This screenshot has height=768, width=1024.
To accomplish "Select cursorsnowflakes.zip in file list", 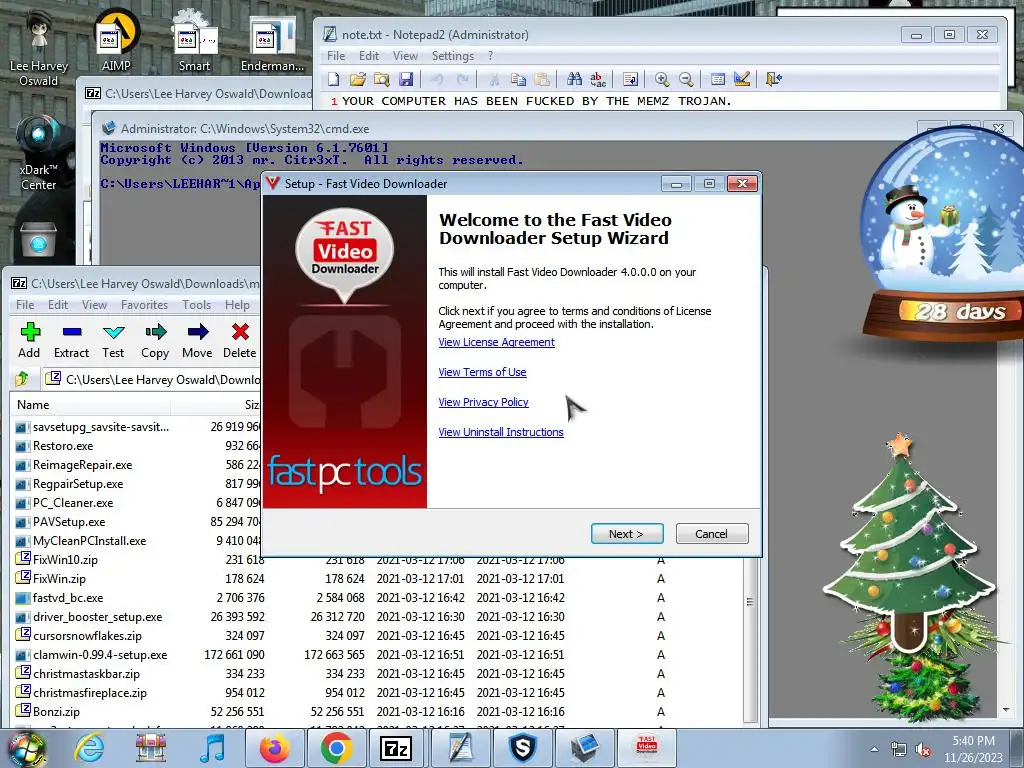I will click(x=87, y=635).
